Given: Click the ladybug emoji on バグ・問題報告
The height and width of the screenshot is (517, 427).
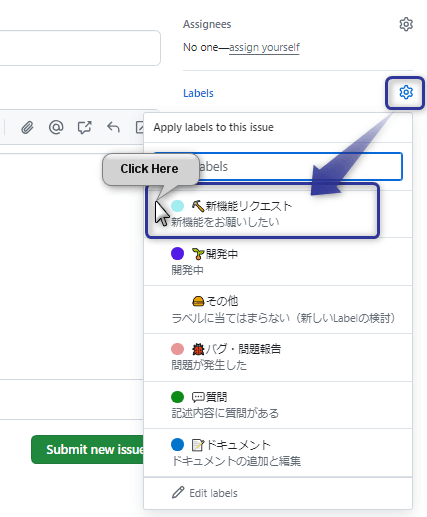Looking at the screenshot, I should coord(198,349).
